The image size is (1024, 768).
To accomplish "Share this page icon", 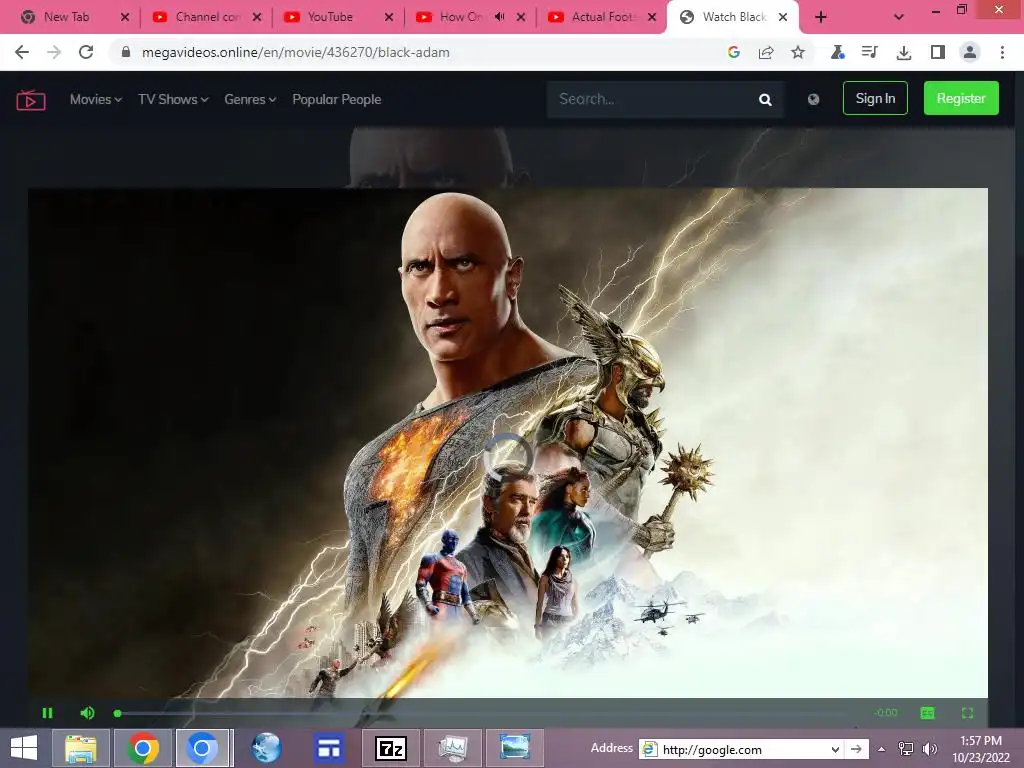I will (x=765, y=52).
